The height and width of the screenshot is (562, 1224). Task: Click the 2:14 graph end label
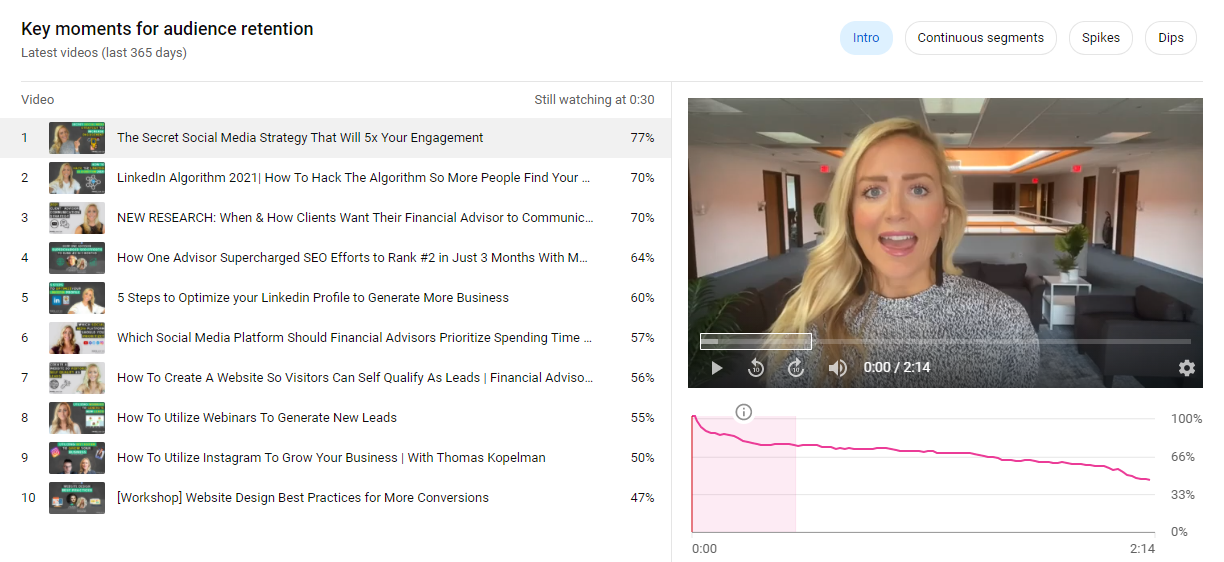1142,549
